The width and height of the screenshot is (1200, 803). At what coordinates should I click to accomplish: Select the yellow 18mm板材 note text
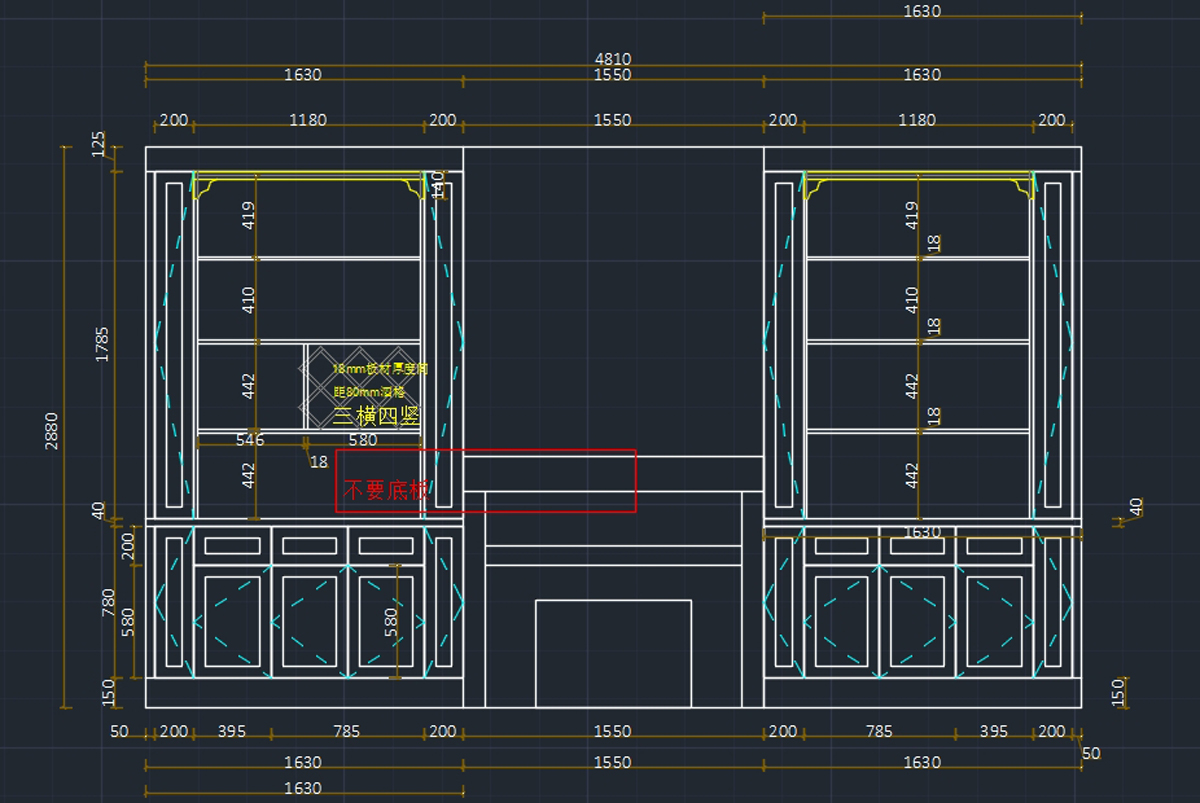pos(379,369)
